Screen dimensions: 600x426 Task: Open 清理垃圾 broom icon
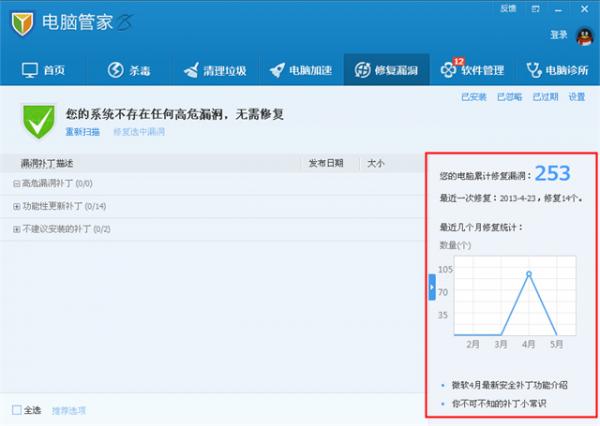(x=192, y=71)
